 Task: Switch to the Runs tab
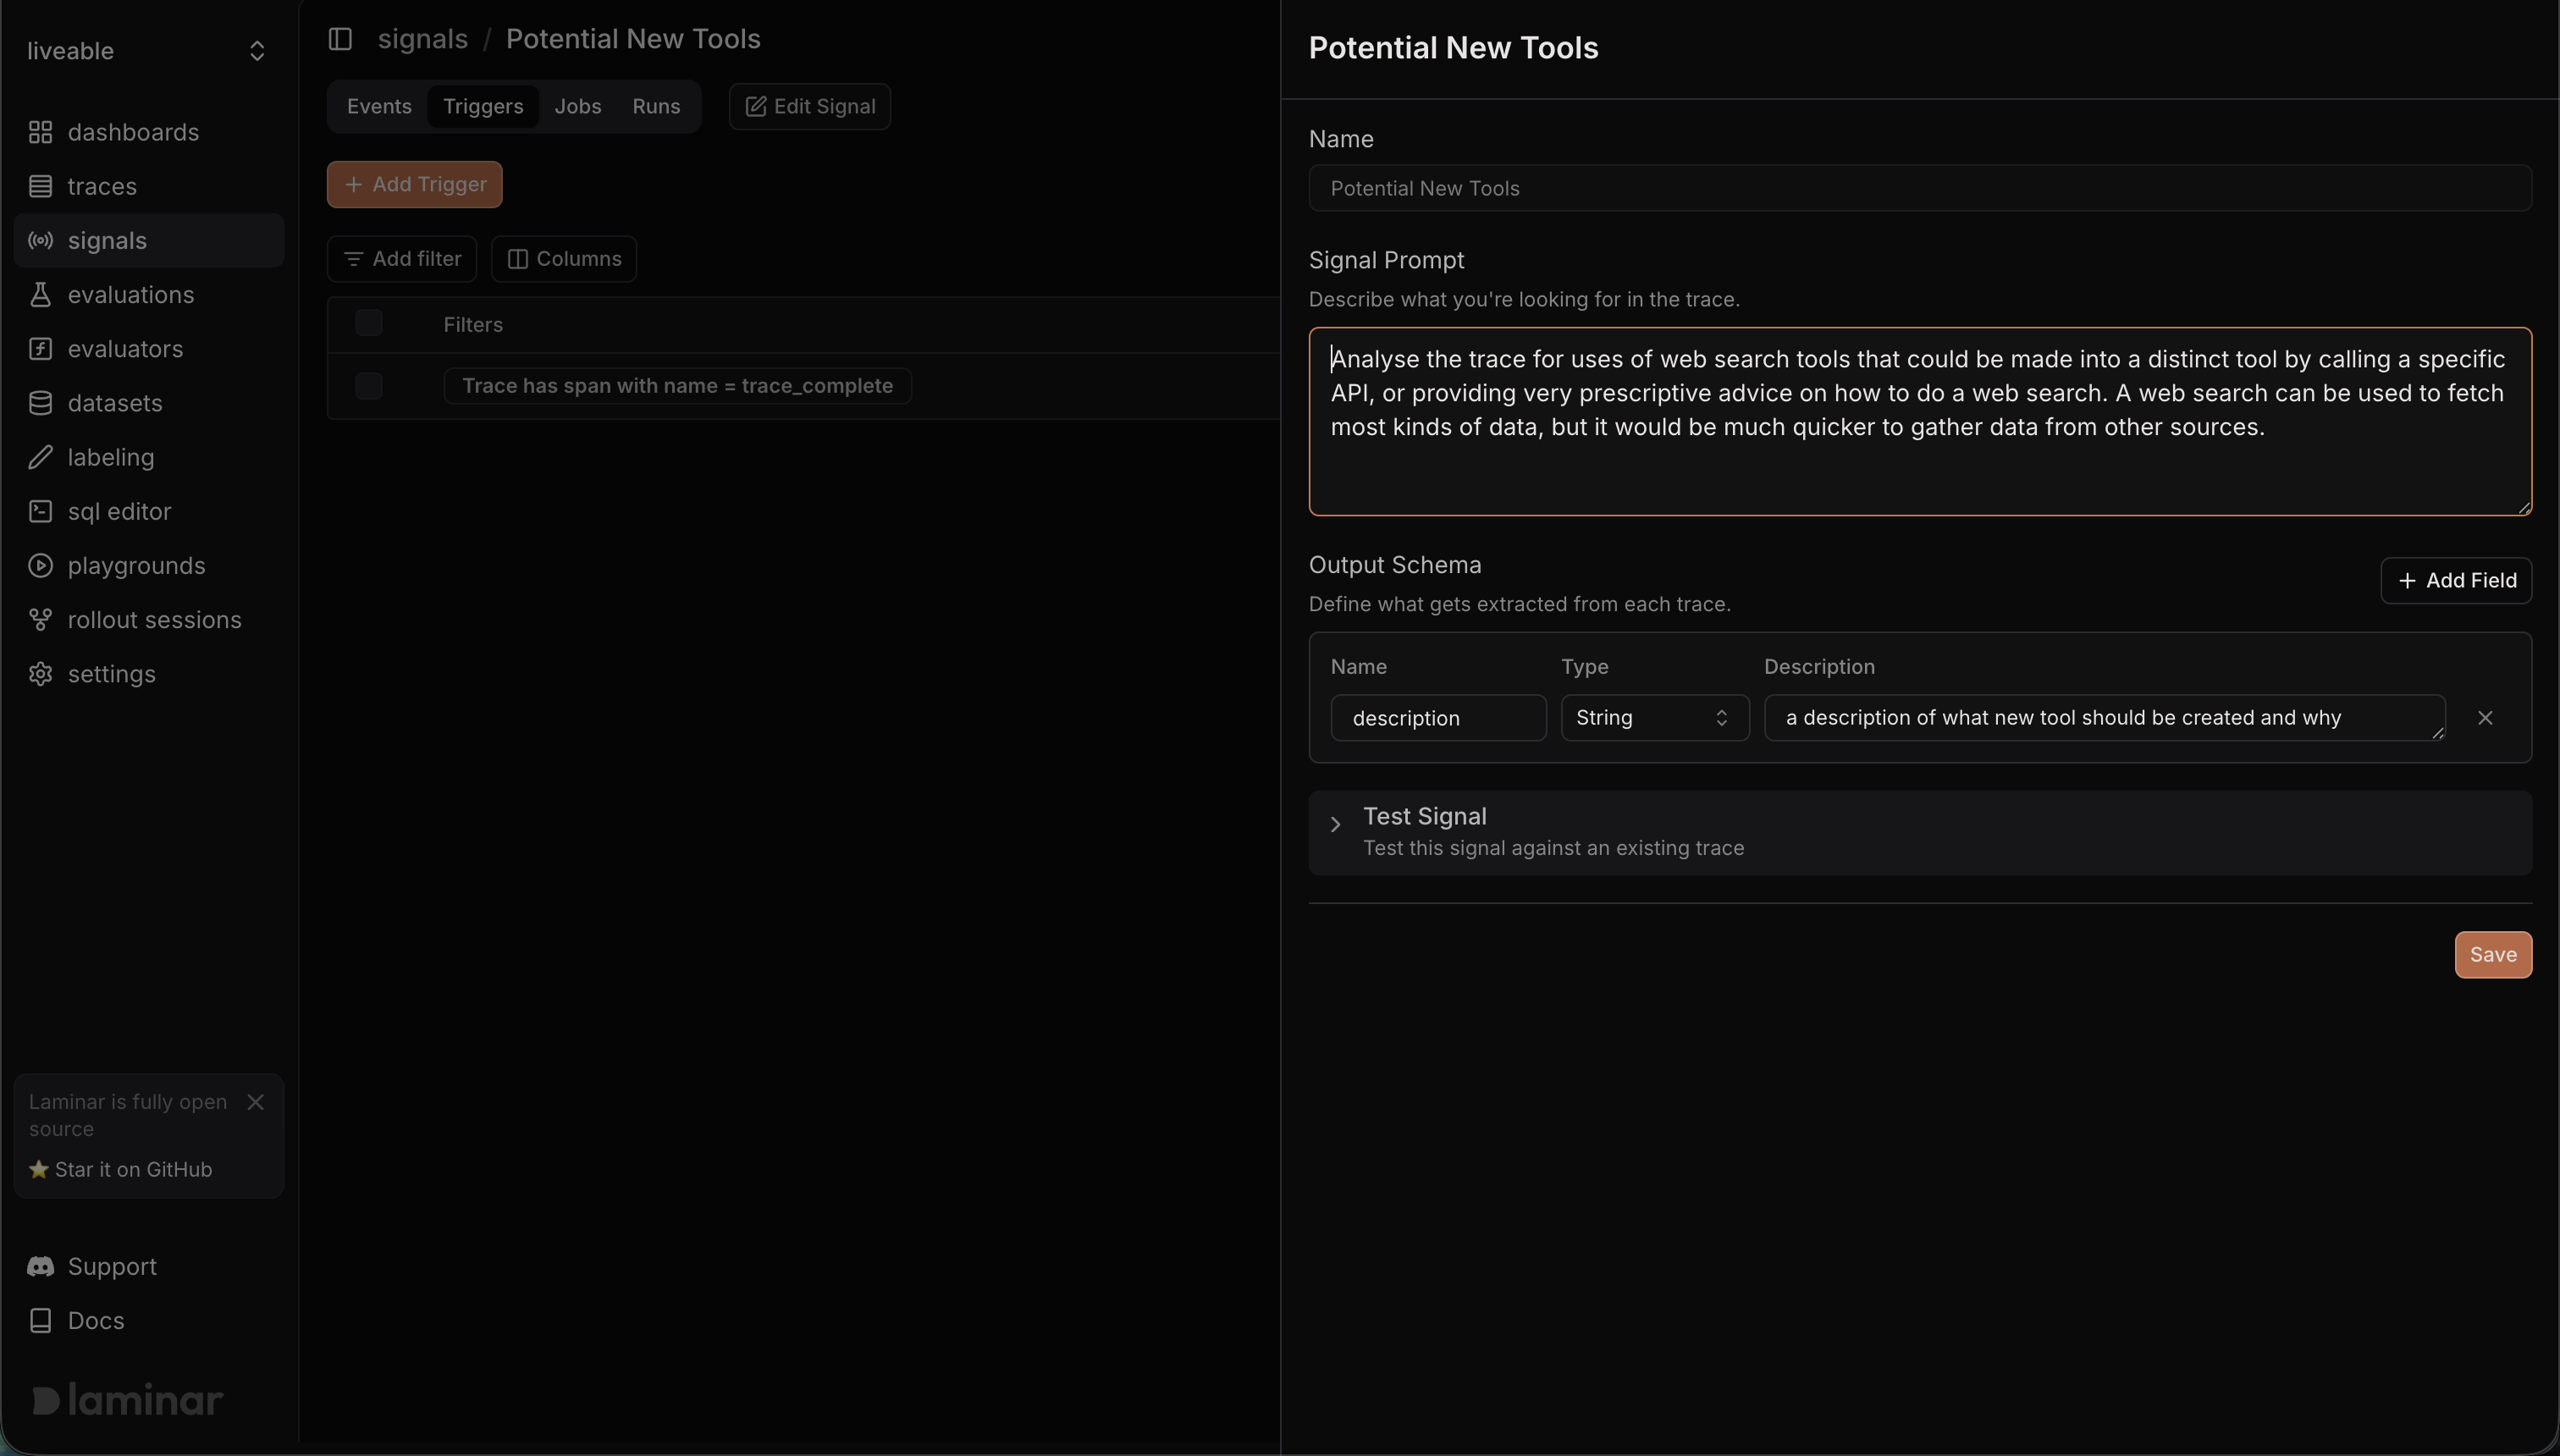pyautogui.click(x=656, y=106)
